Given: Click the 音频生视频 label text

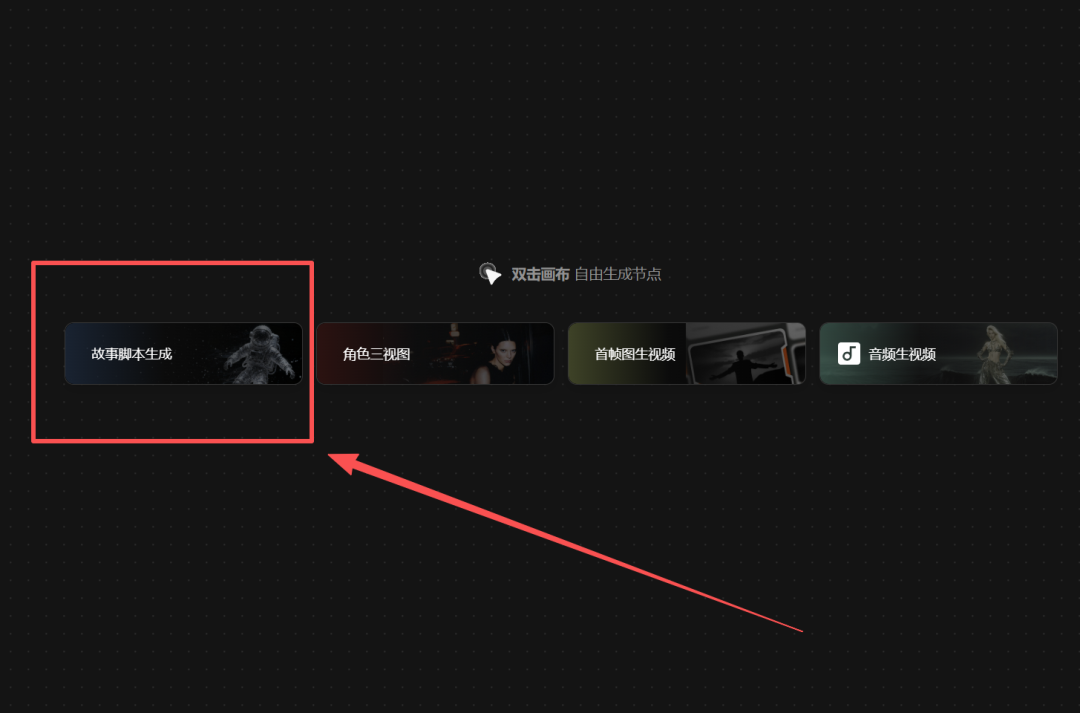Looking at the screenshot, I should pyautogui.click(x=902, y=354).
